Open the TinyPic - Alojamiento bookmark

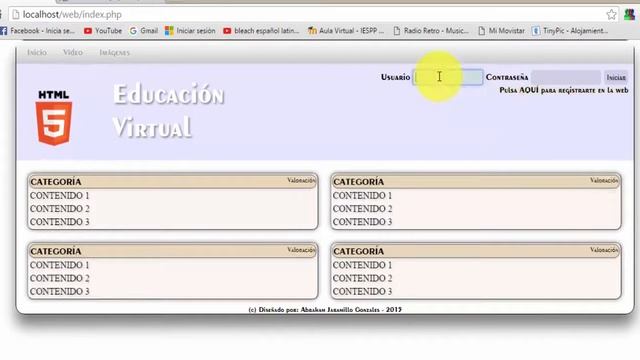(x=570, y=31)
